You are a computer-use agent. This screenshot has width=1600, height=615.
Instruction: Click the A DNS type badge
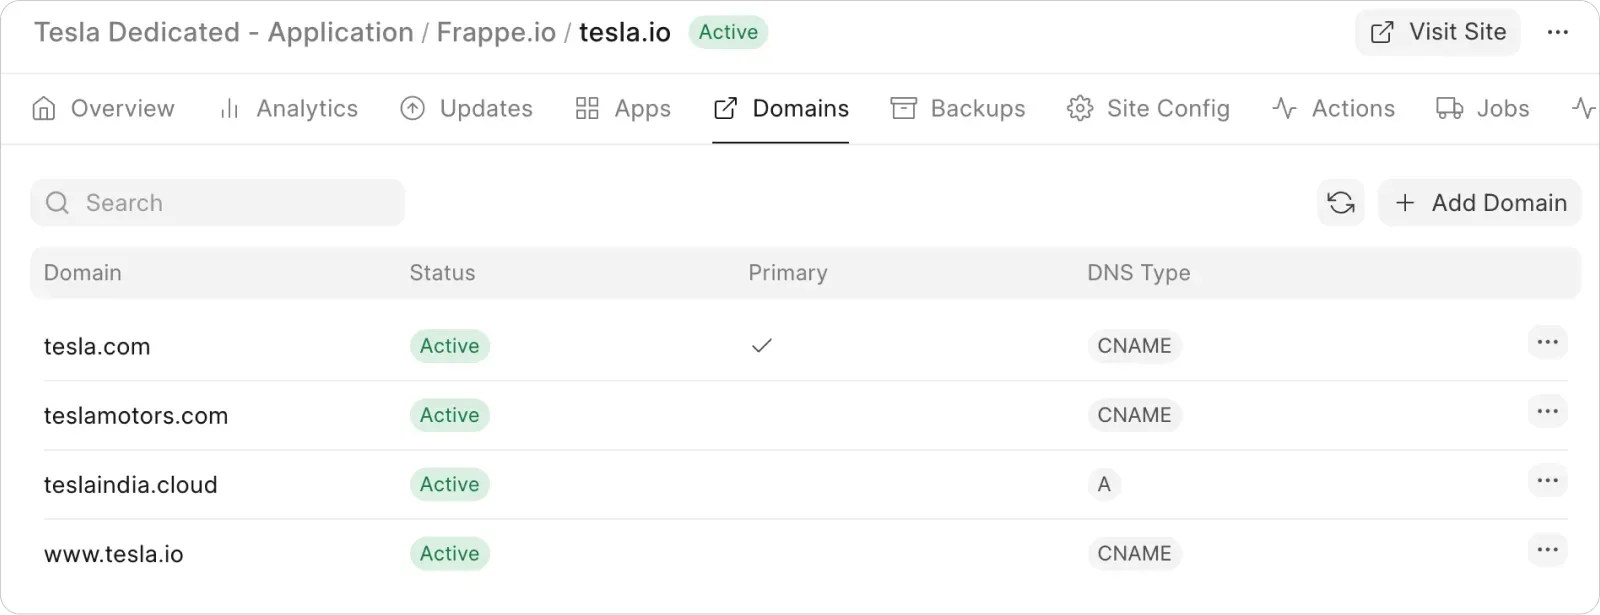(x=1104, y=484)
